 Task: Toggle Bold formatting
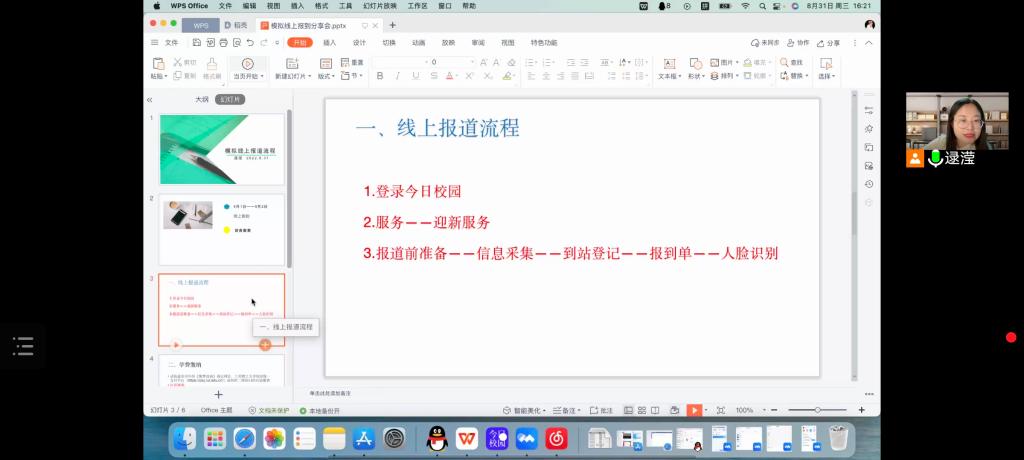pyautogui.click(x=379, y=76)
